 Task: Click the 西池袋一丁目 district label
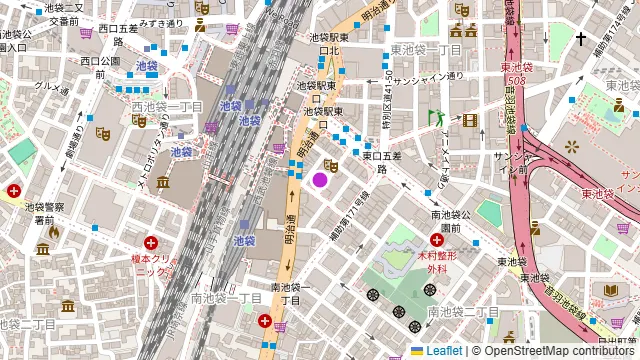pos(167,107)
